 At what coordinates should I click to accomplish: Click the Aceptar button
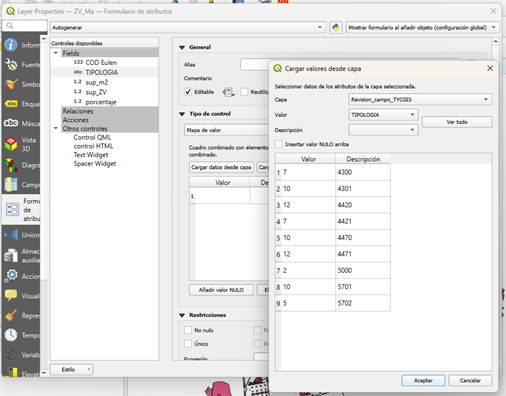click(423, 380)
